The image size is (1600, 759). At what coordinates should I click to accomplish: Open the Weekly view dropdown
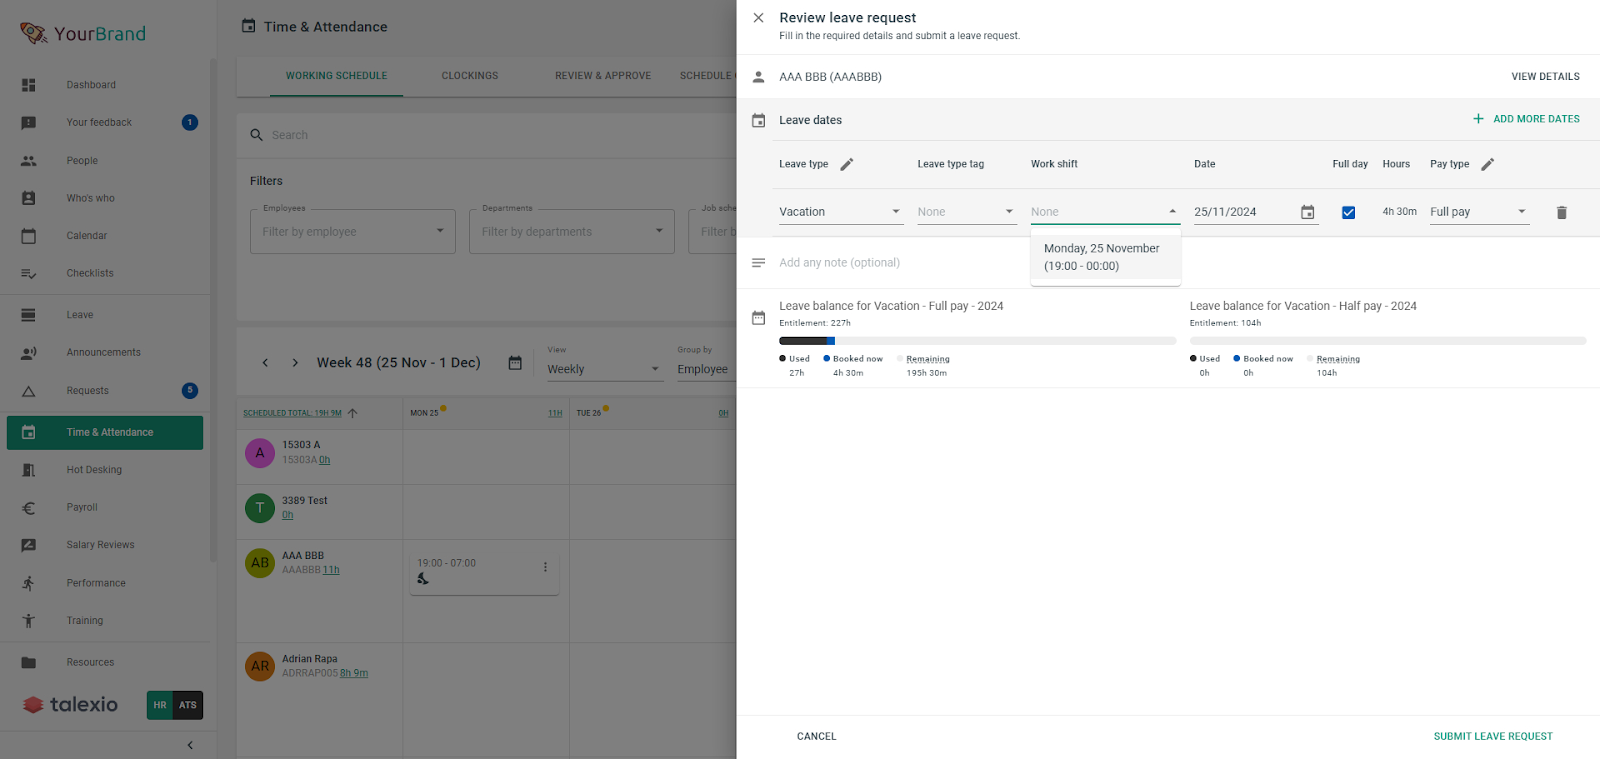coord(605,369)
